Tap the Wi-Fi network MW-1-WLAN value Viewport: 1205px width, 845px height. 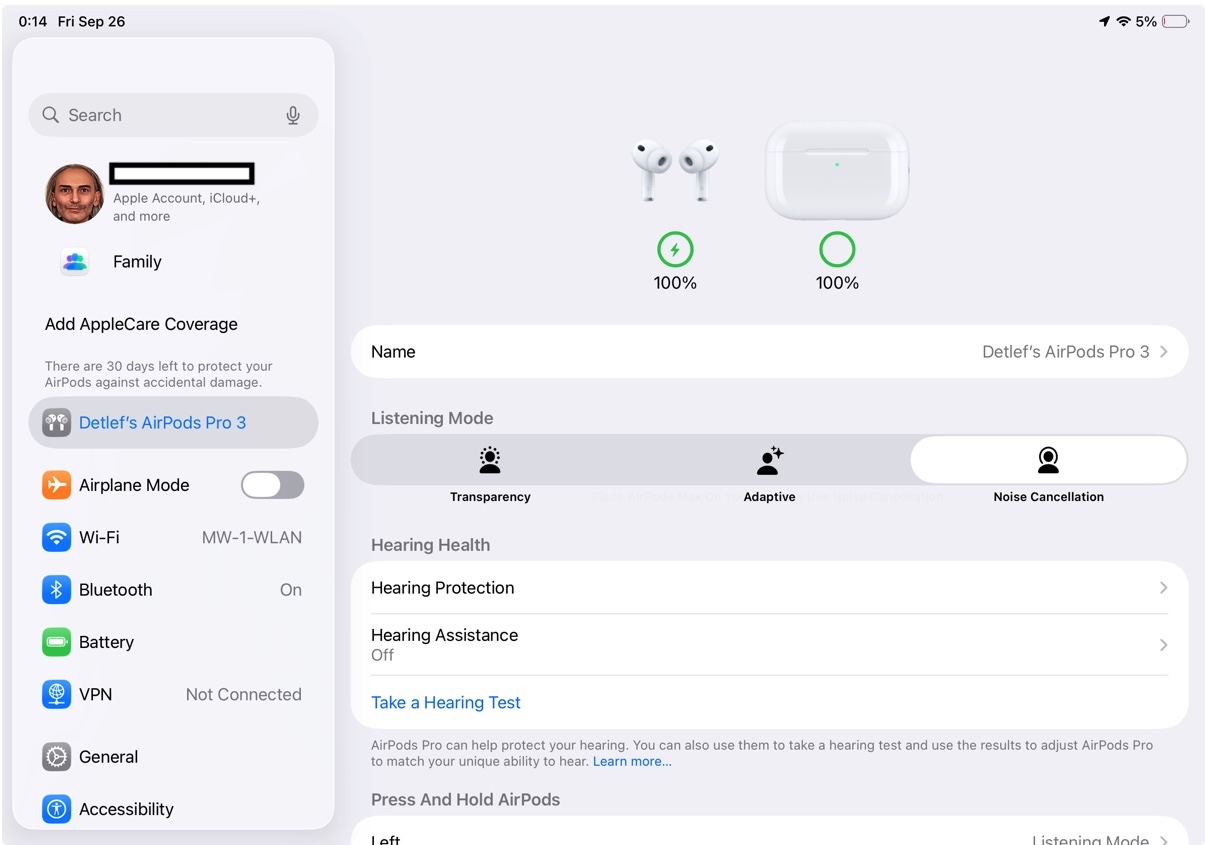click(x=252, y=538)
